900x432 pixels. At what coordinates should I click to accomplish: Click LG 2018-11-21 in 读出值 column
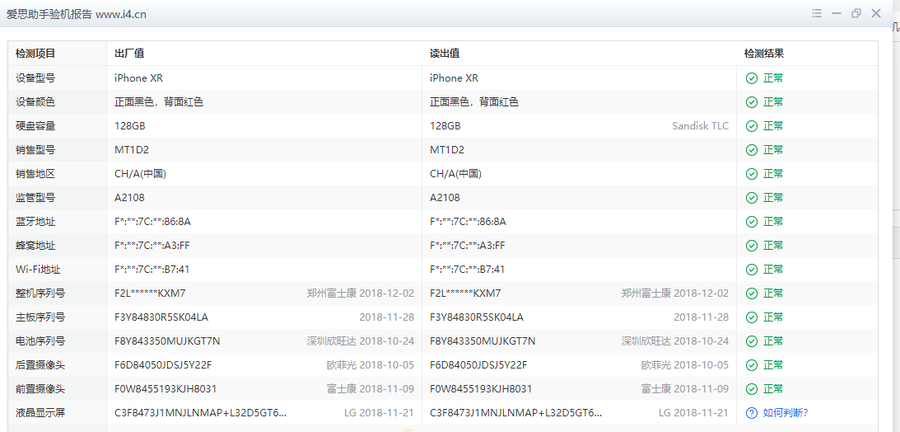coord(693,412)
